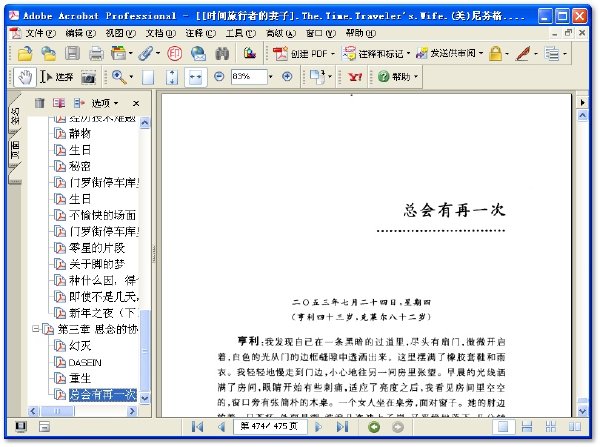600x447 pixels.
Task: Select the 重生 bookmark
Action: pos(80,378)
